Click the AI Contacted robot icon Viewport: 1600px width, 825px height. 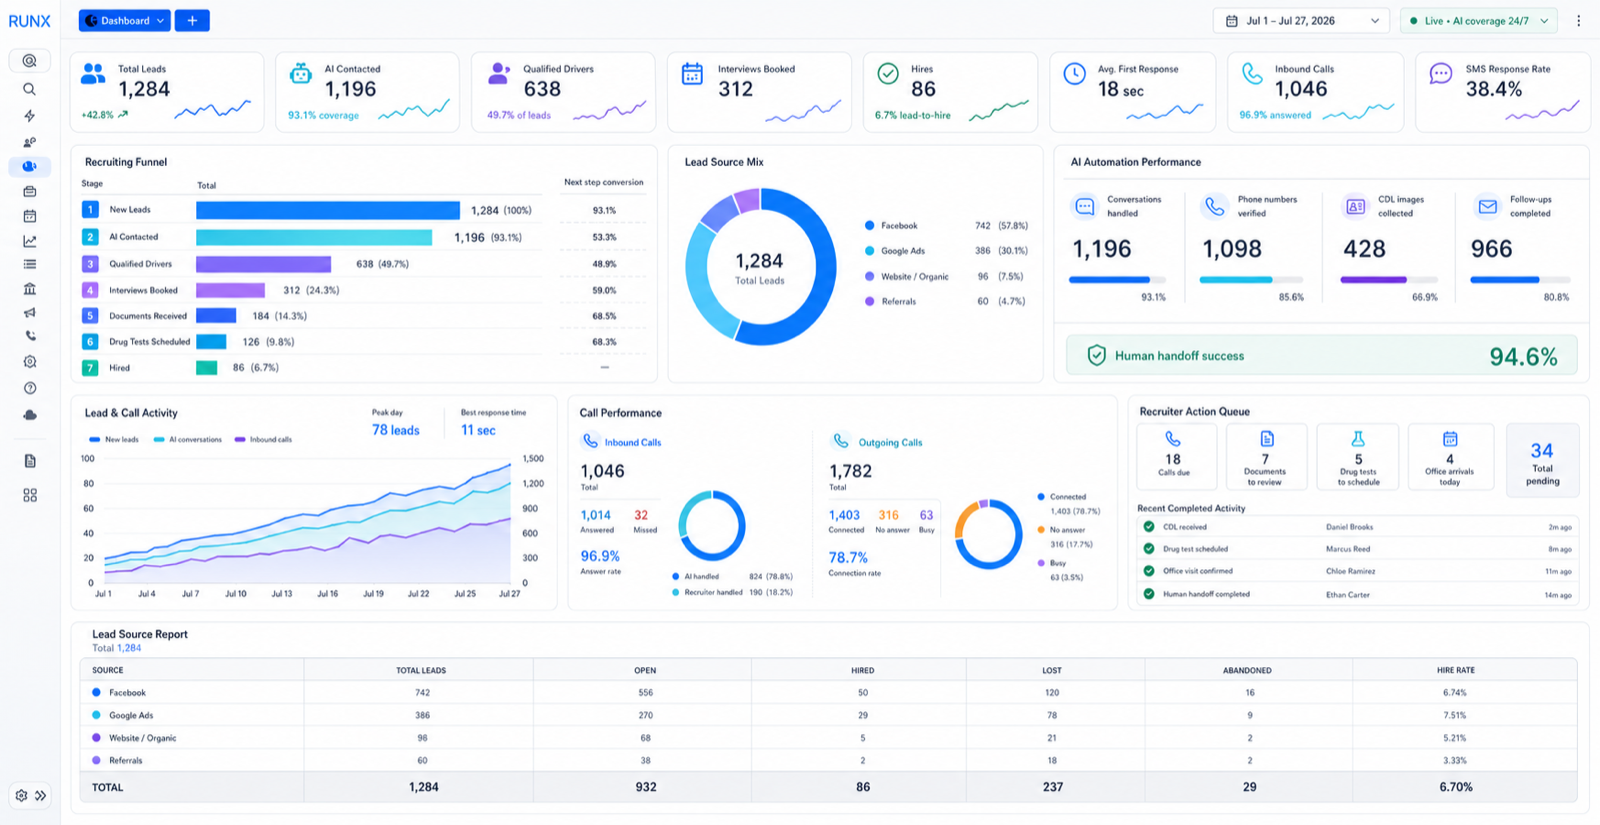point(300,73)
